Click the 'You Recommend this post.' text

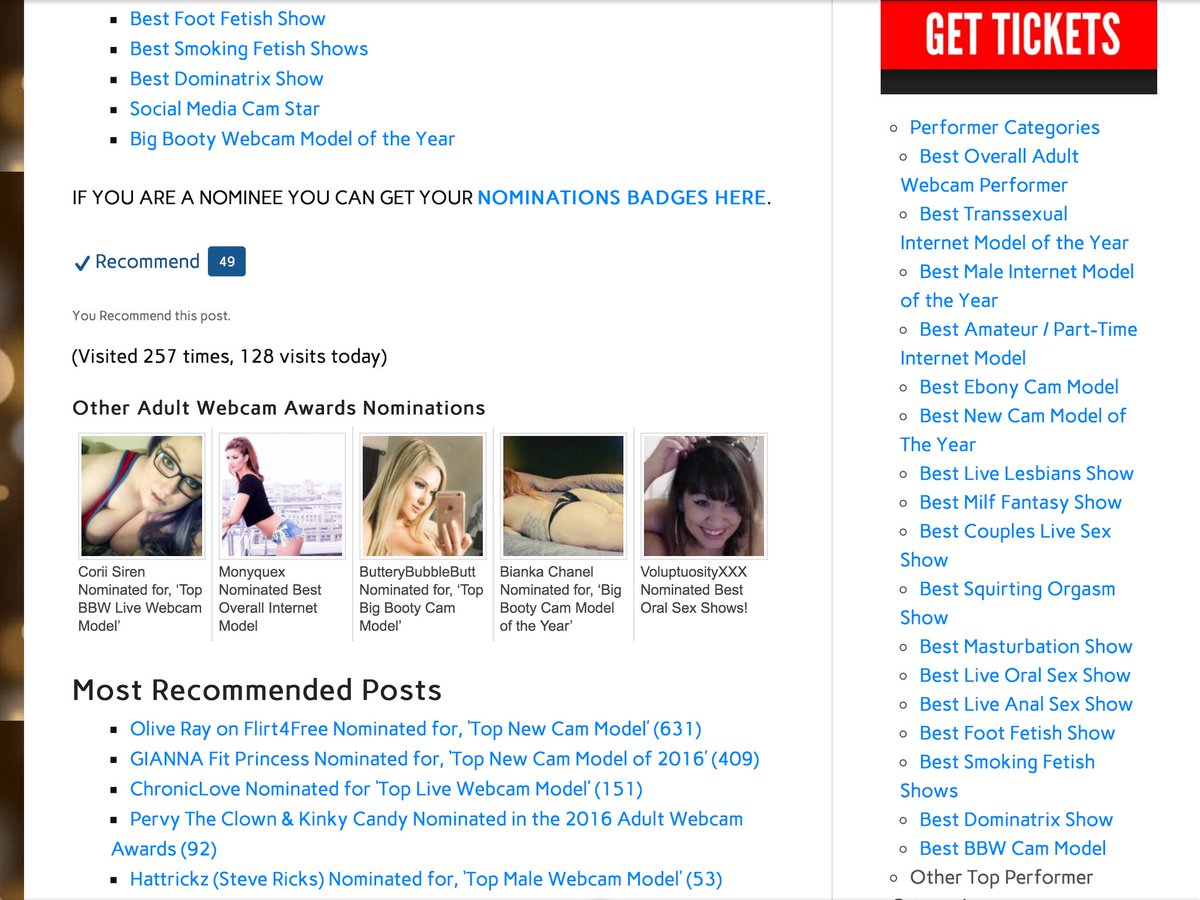click(x=151, y=316)
